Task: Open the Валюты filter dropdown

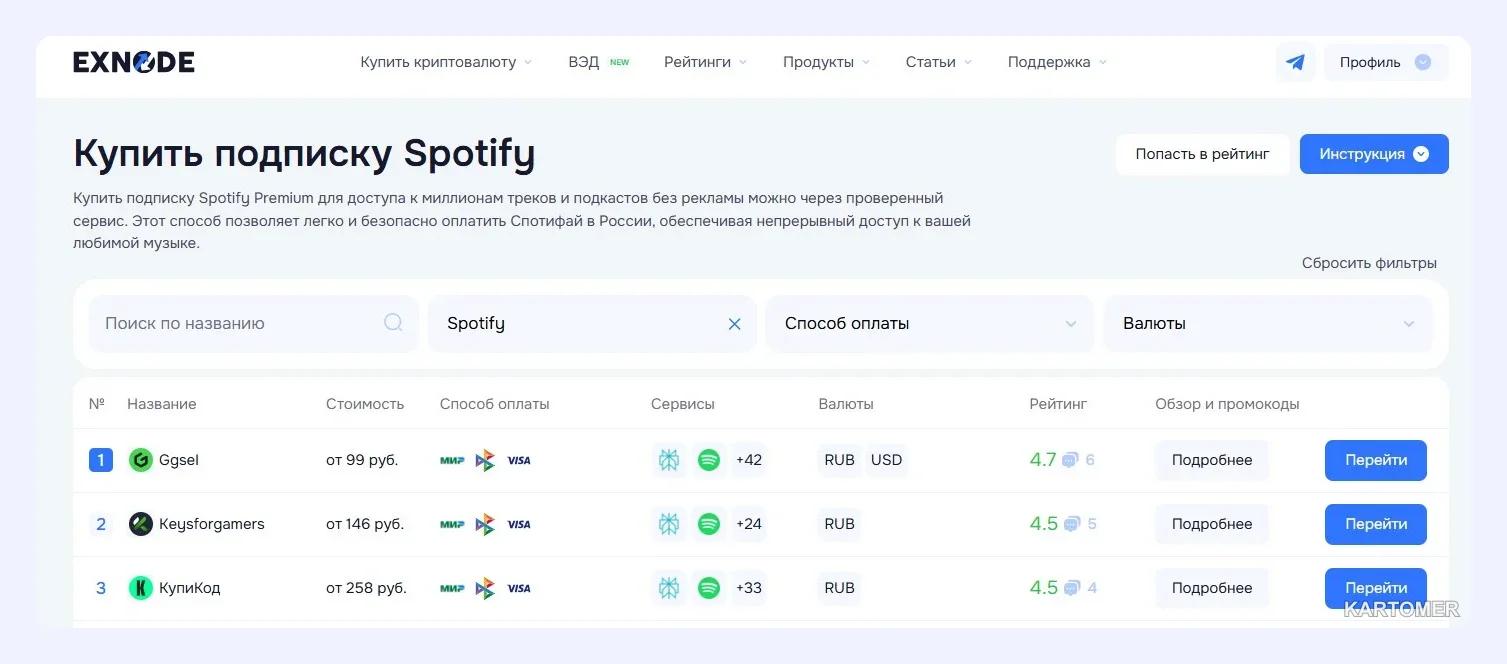Action: [x=1268, y=324]
